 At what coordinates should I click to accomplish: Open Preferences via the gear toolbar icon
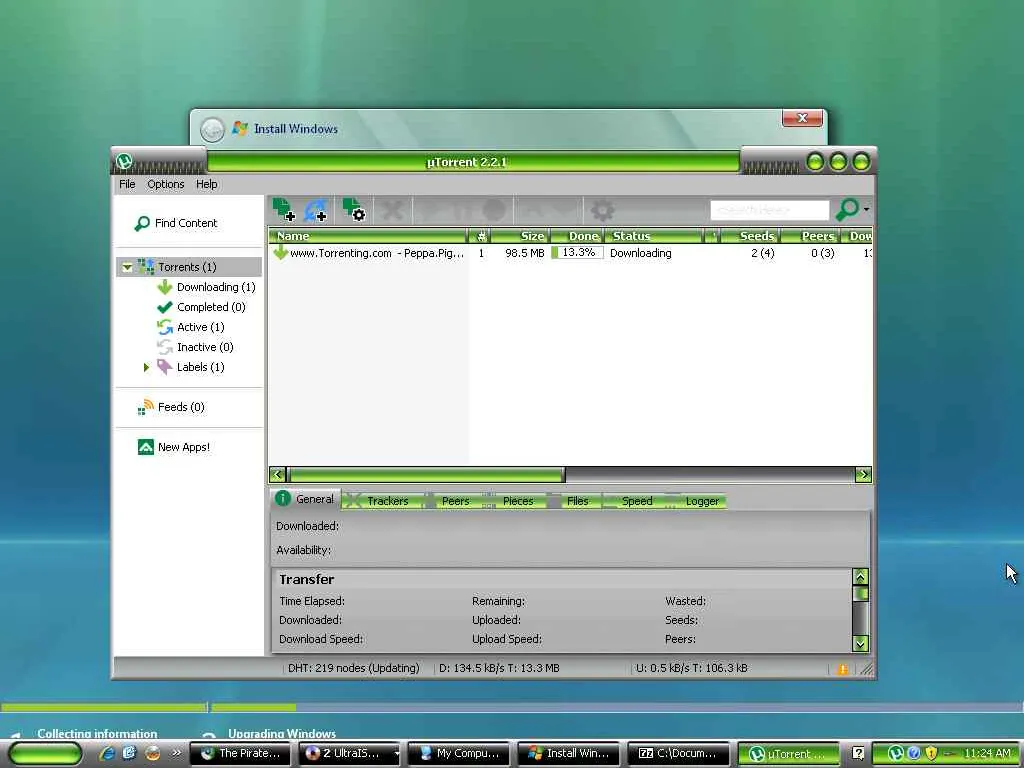[602, 210]
